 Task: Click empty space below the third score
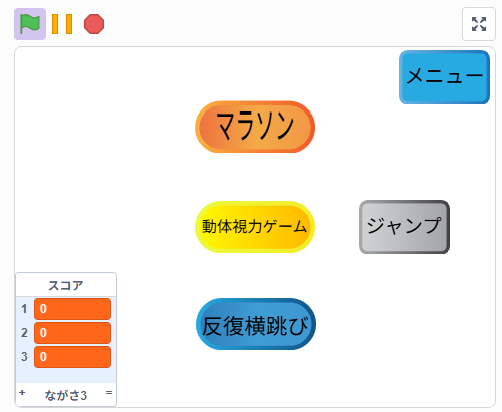[x=66, y=376]
